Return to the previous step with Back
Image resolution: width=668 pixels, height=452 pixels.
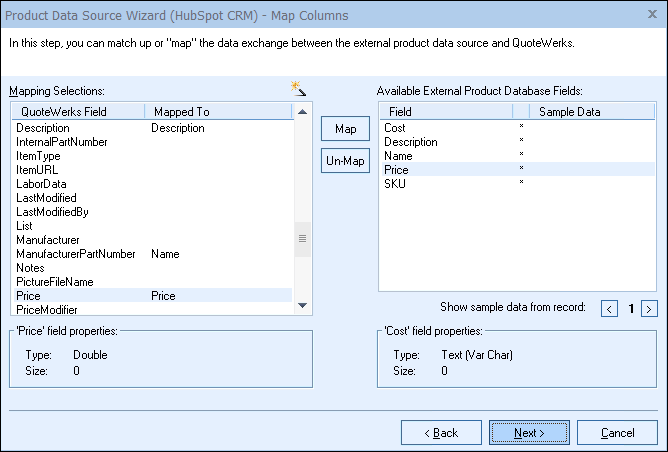pyautogui.click(x=441, y=433)
